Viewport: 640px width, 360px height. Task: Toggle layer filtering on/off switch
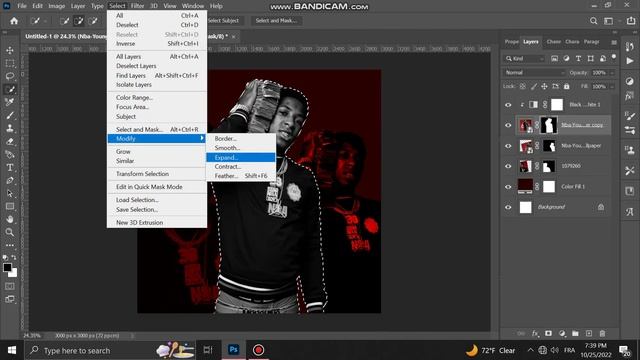(613, 58)
